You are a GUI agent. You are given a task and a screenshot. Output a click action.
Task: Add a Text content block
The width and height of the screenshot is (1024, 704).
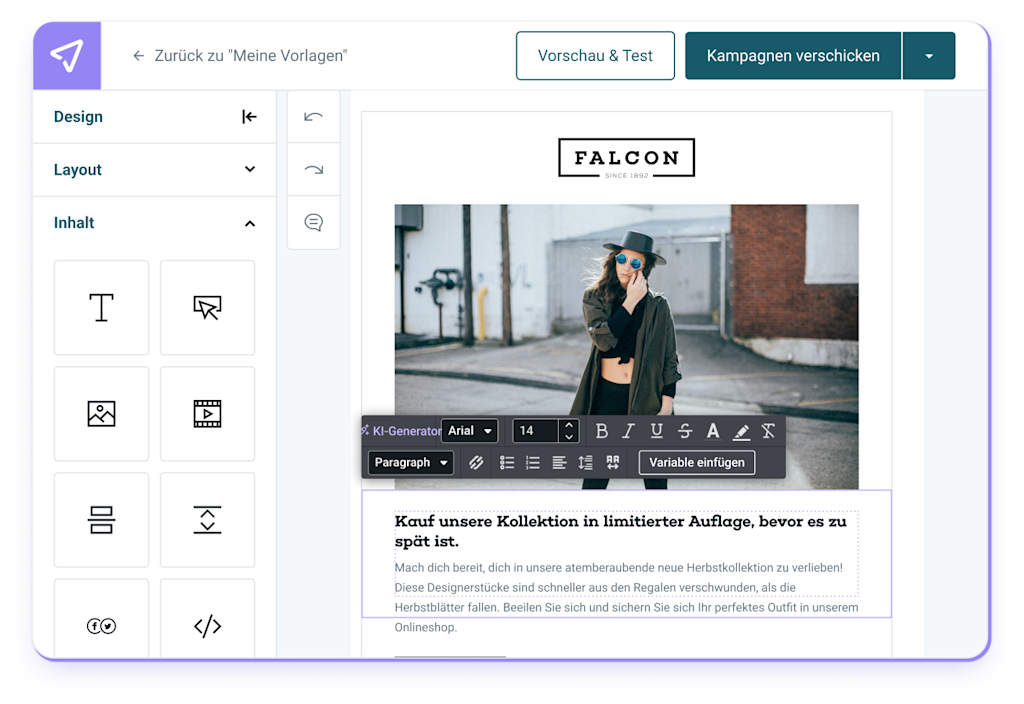[101, 308]
